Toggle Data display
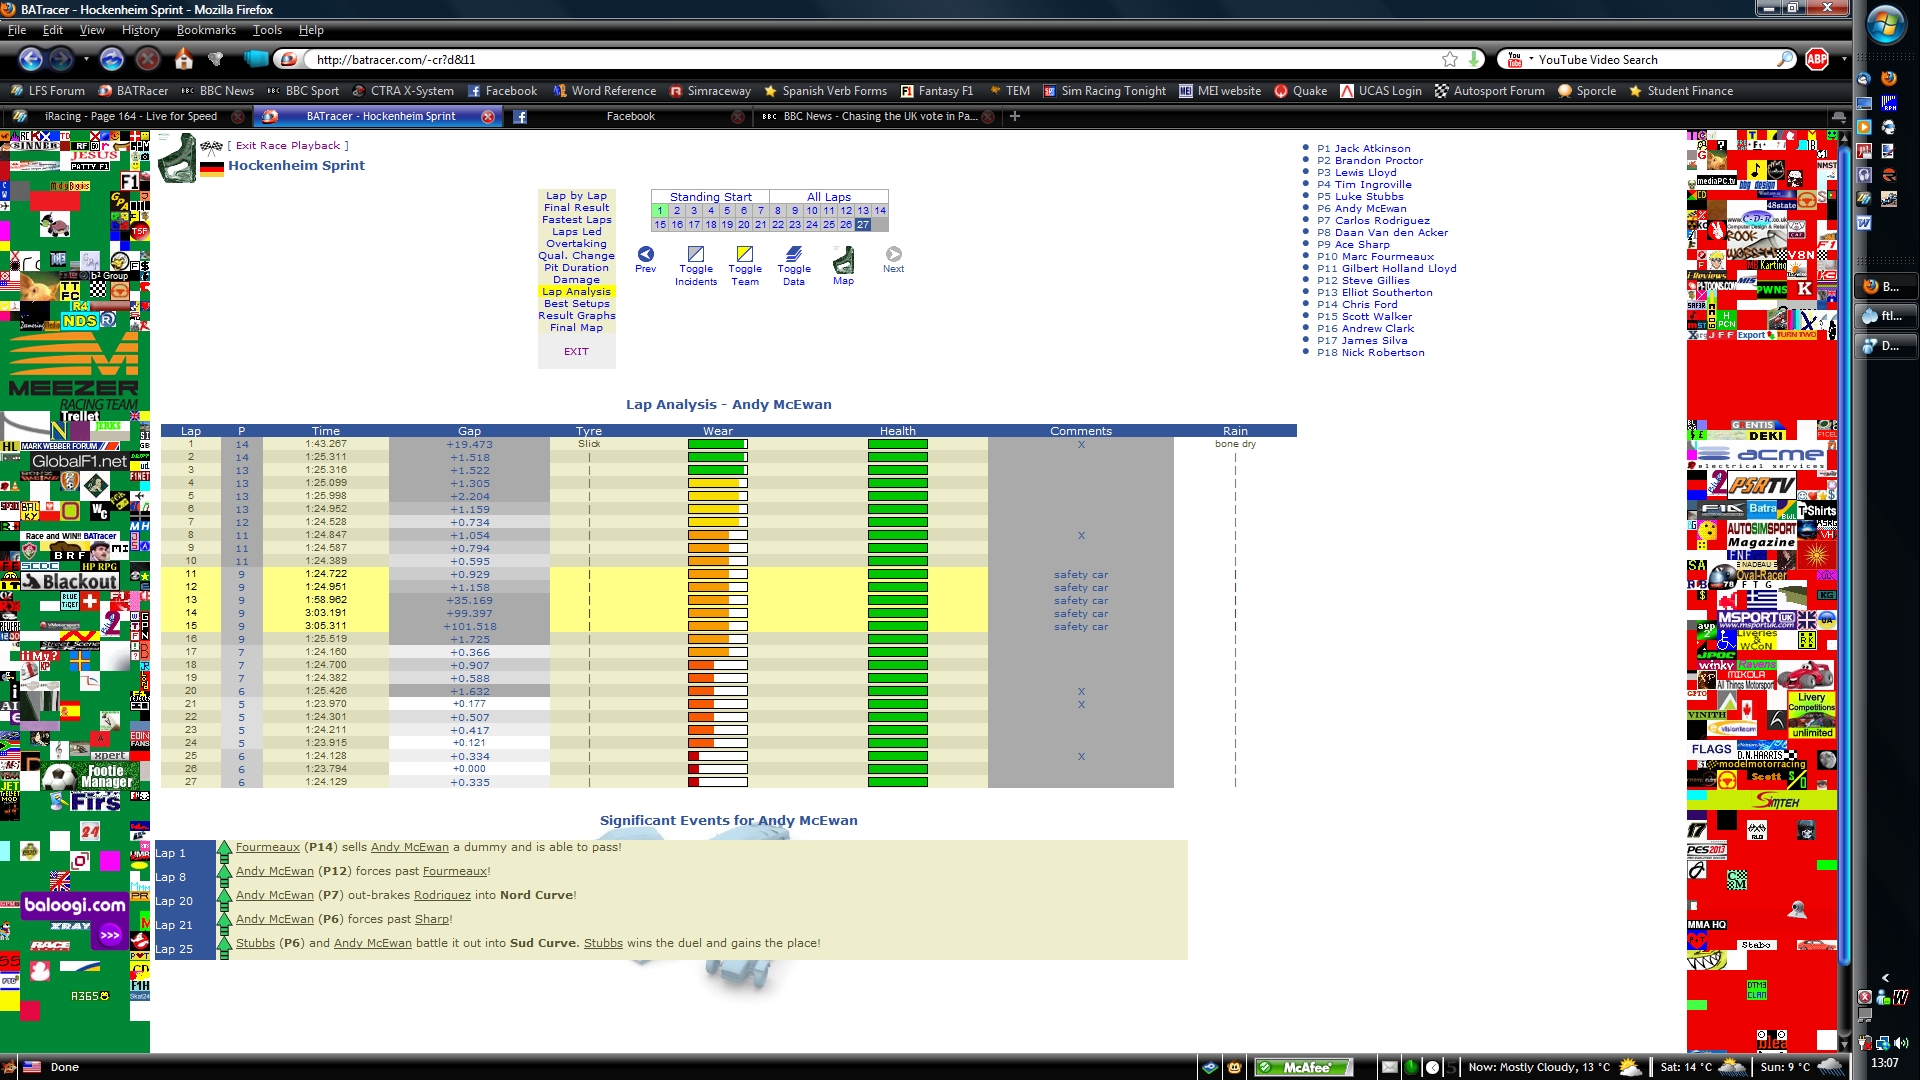This screenshot has width=1920, height=1080. coord(794,256)
